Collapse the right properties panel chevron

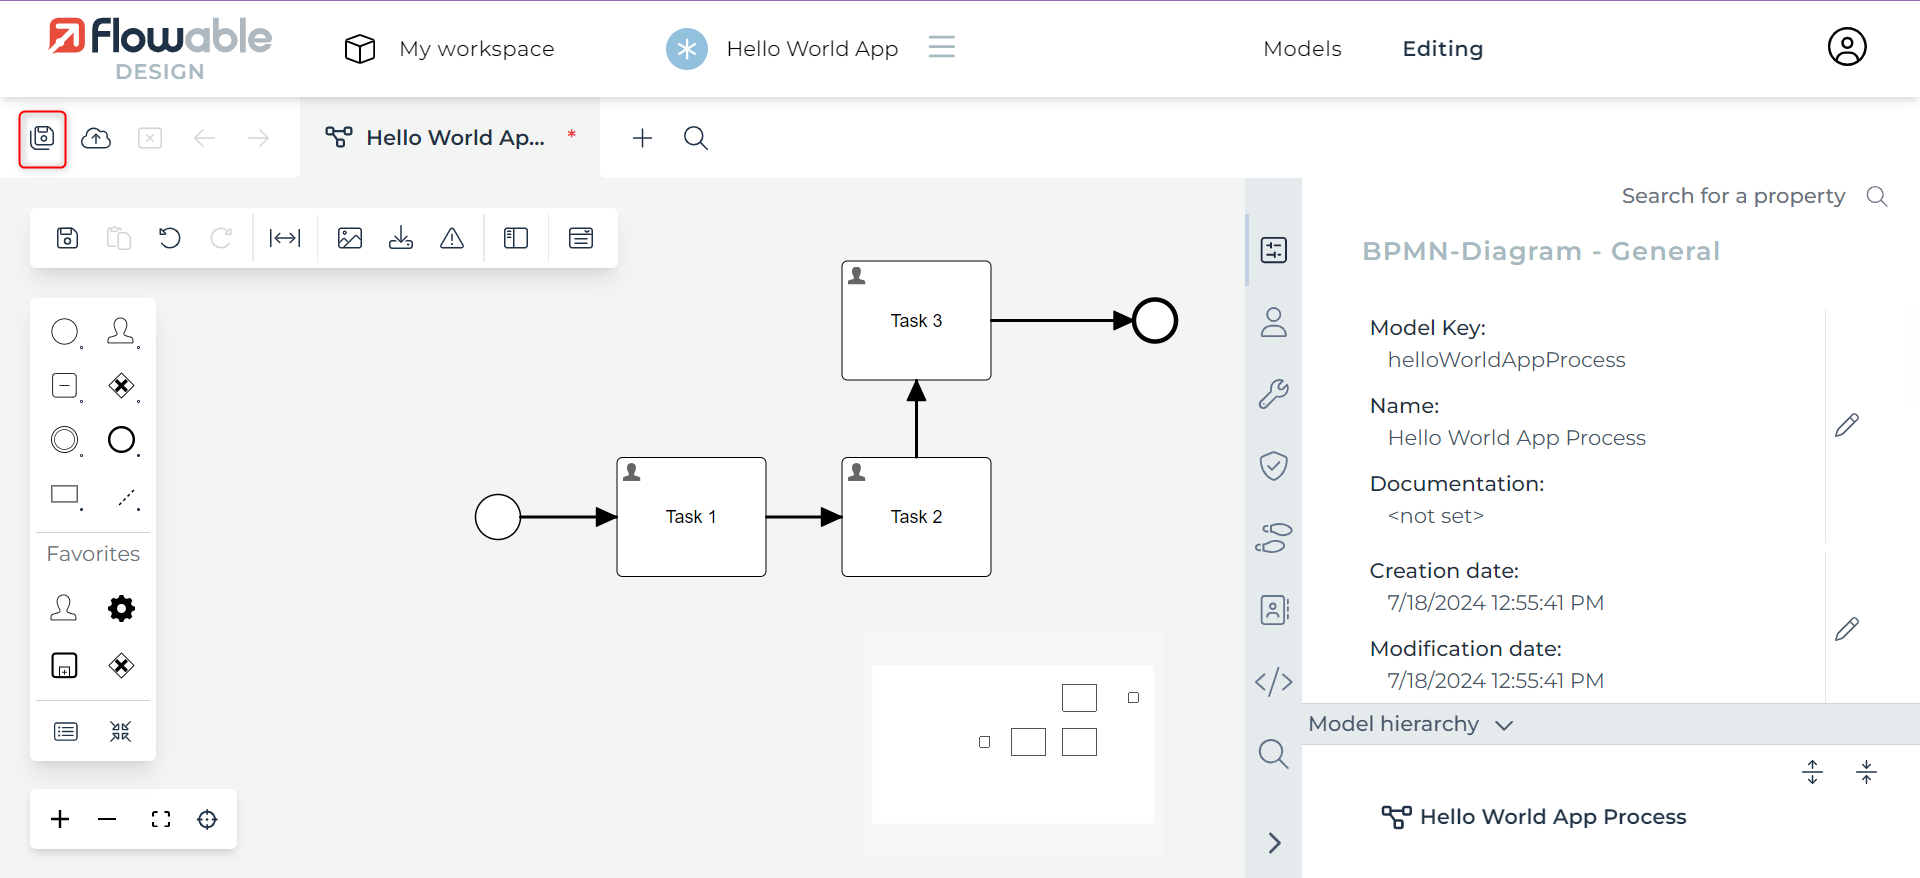(x=1274, y=843)
